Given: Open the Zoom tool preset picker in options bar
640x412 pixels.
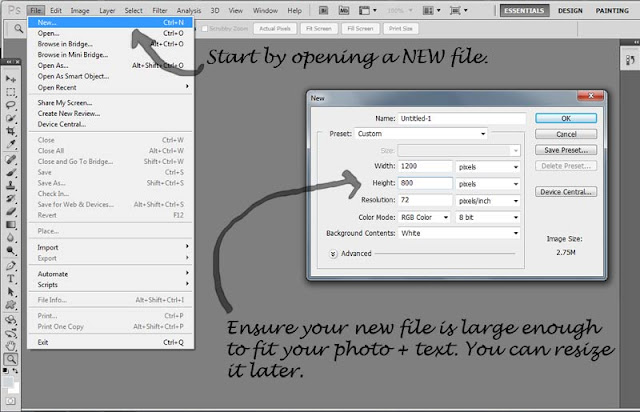Looking at the screenshot, I should tap(18, 29).
